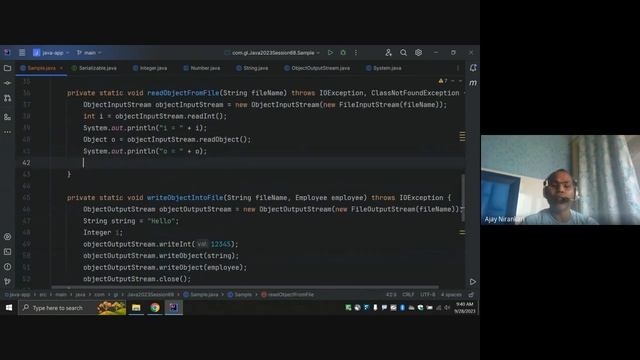Expand the com.gl.Java2023Session68.Sample run configuration list

(x=273, y=53)
